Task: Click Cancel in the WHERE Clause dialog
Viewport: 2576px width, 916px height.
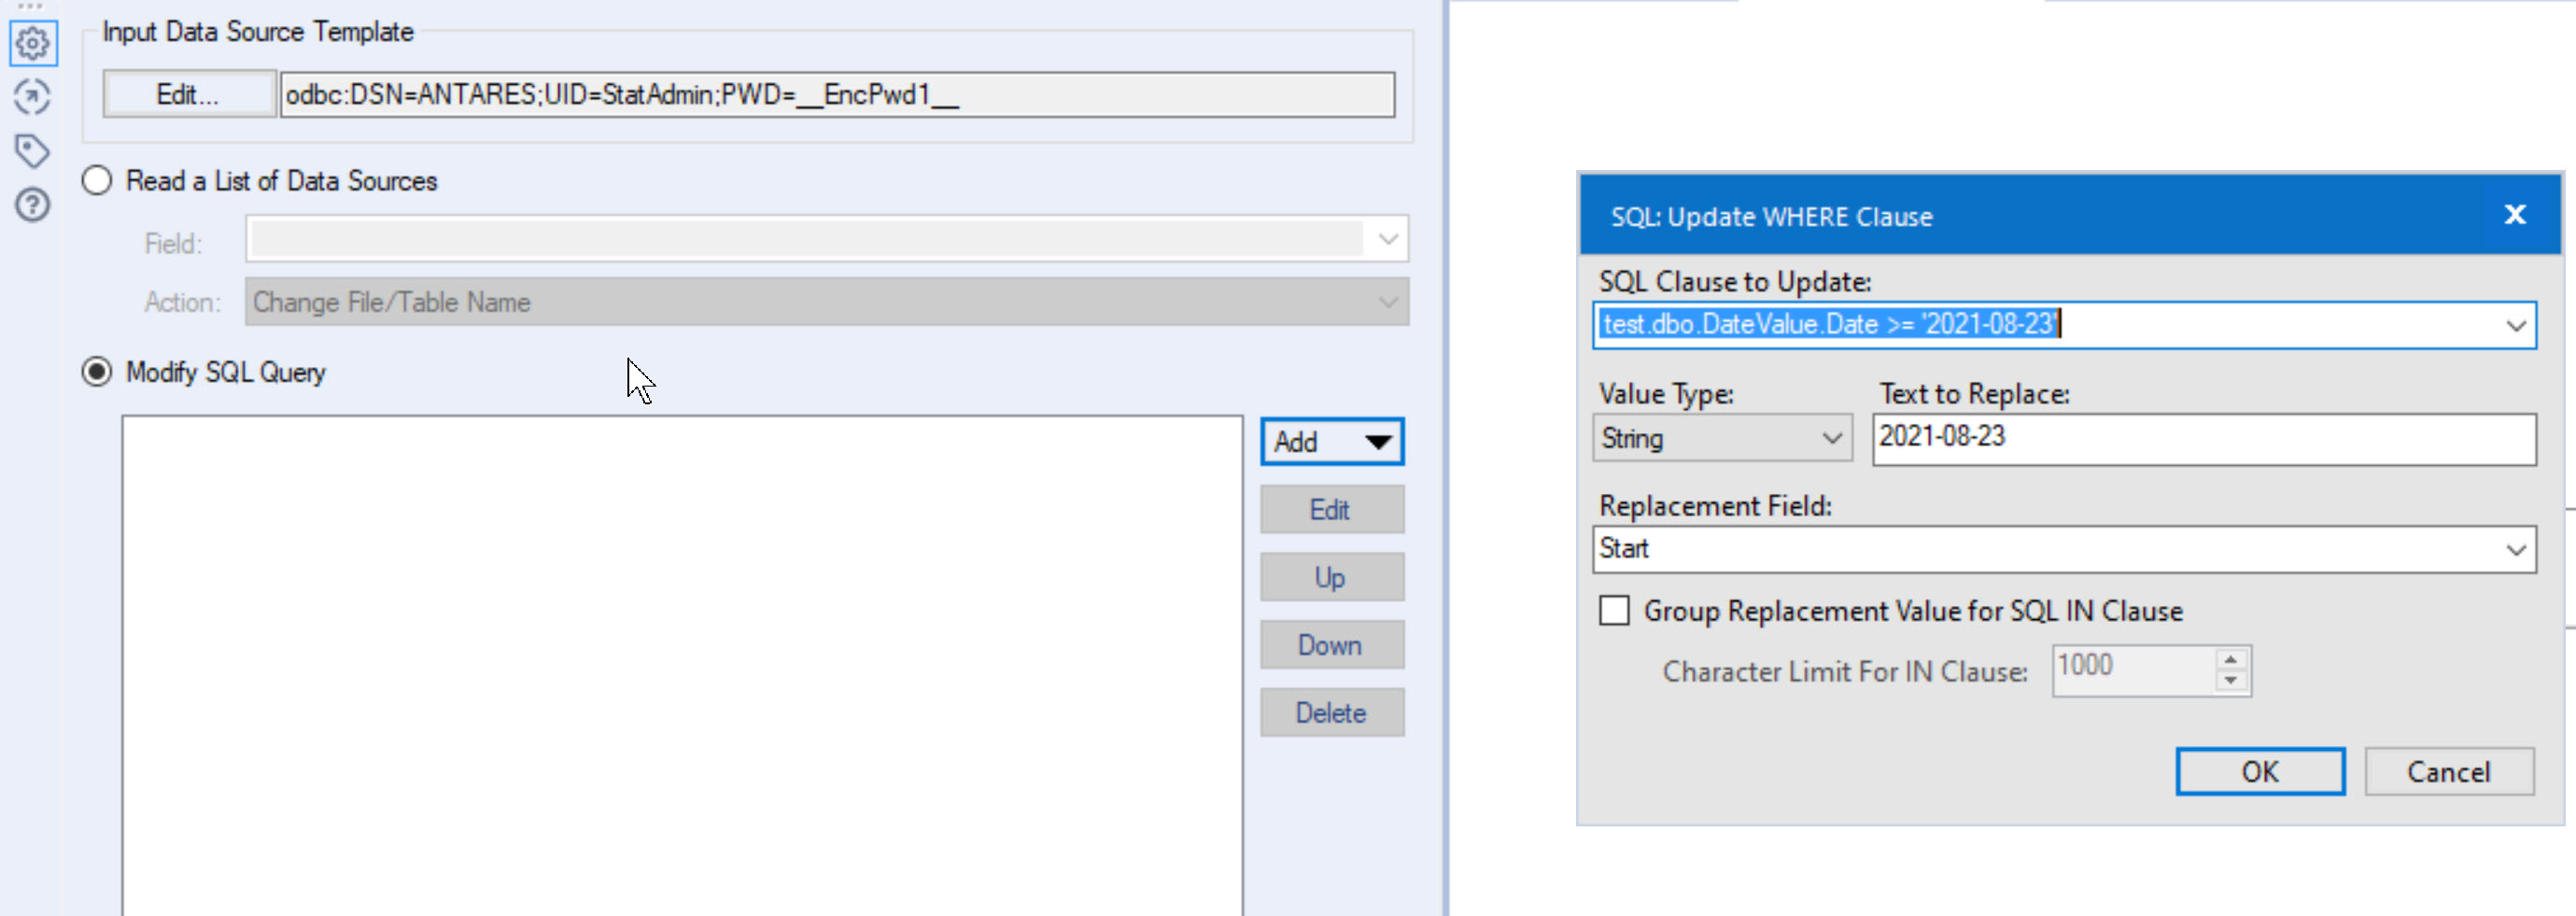Action: click(2449, 771)
